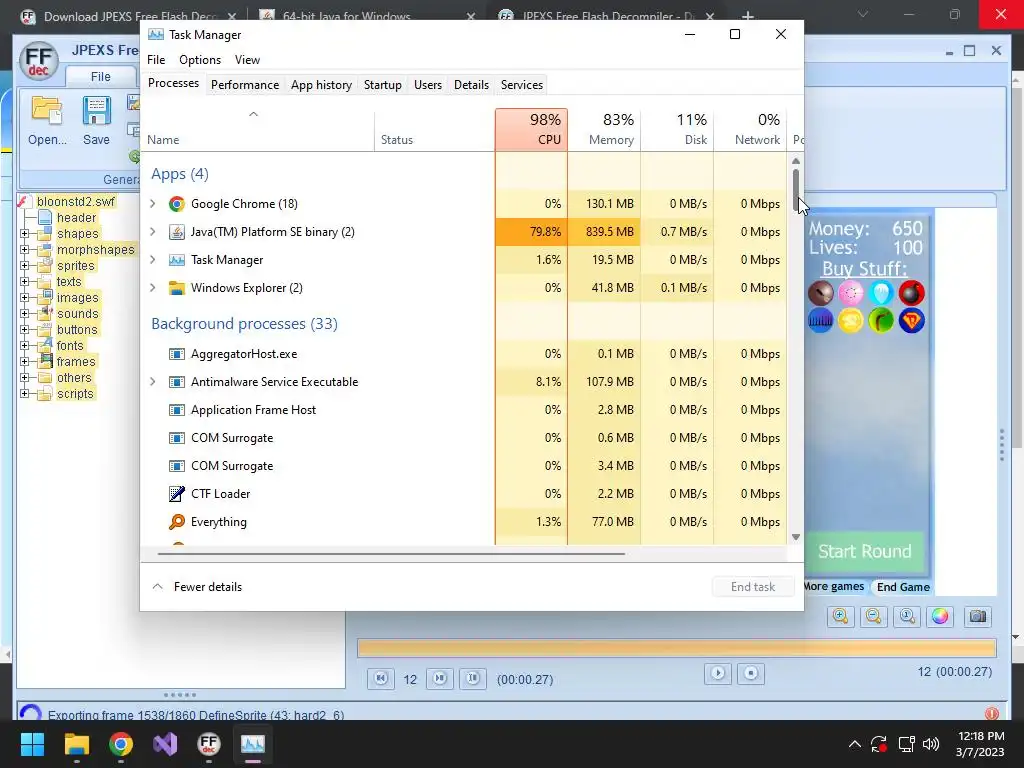Switch to the Details tab
Viewport: 1024px width, 768px height.
(x=472, y=85)
